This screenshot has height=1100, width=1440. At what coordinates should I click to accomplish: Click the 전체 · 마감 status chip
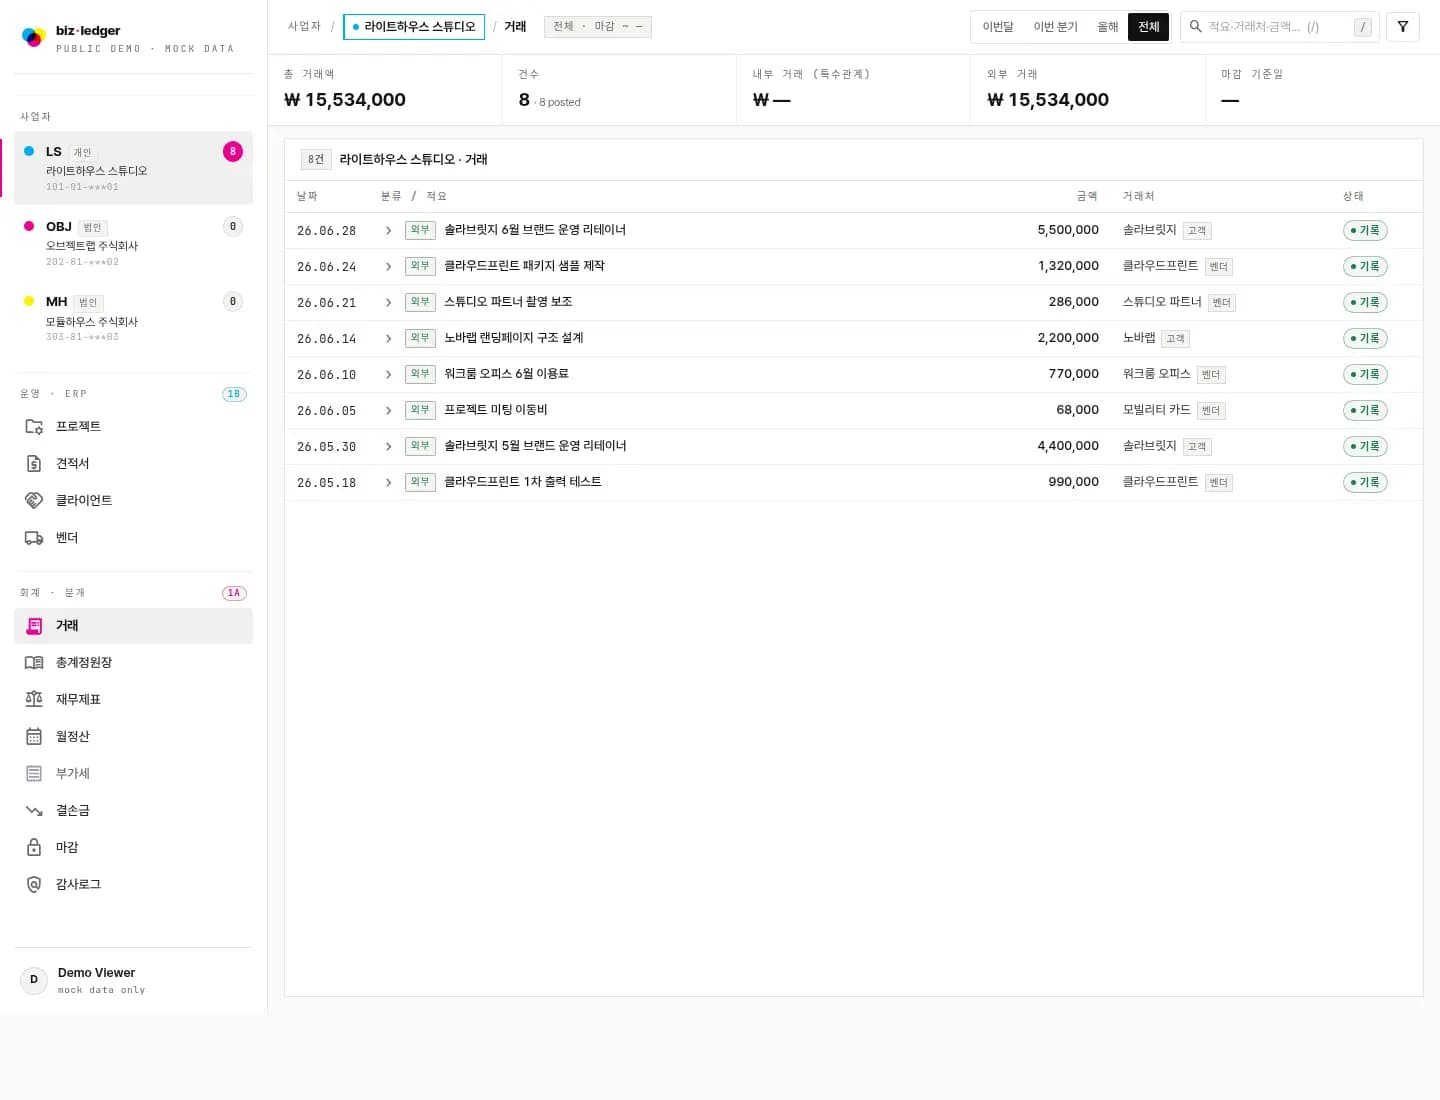tap(598, 27)
